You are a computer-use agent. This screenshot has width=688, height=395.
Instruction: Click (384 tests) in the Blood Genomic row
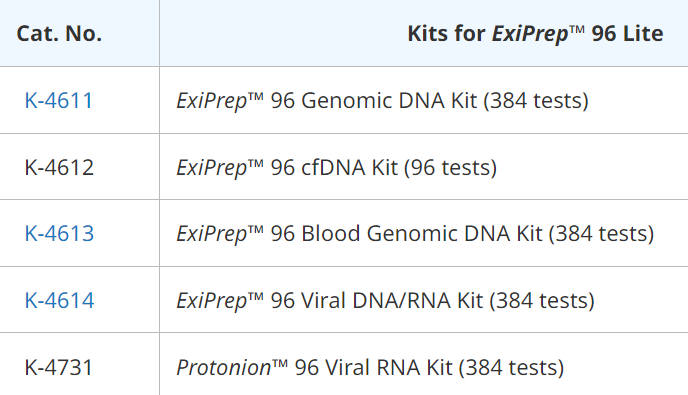coord(601,234)
